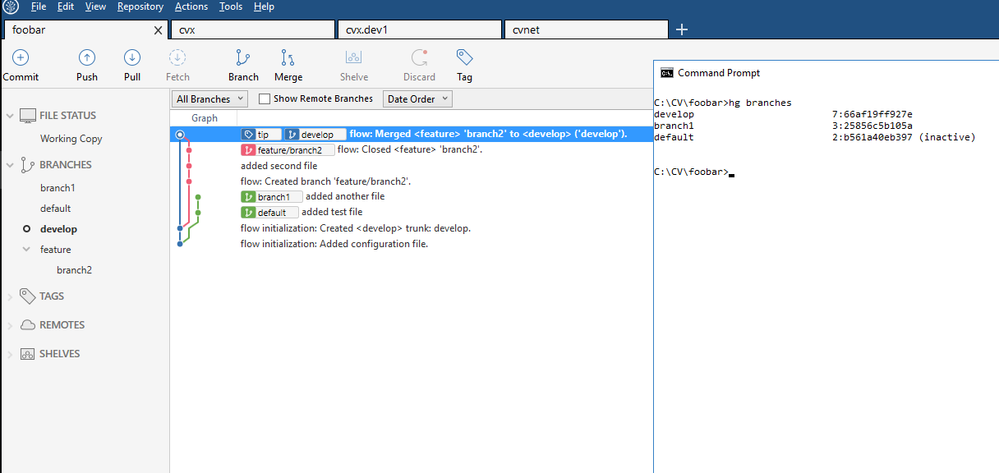Switch to the cvx tab
The height and width of the screenshot is (473, 999).
252,30
